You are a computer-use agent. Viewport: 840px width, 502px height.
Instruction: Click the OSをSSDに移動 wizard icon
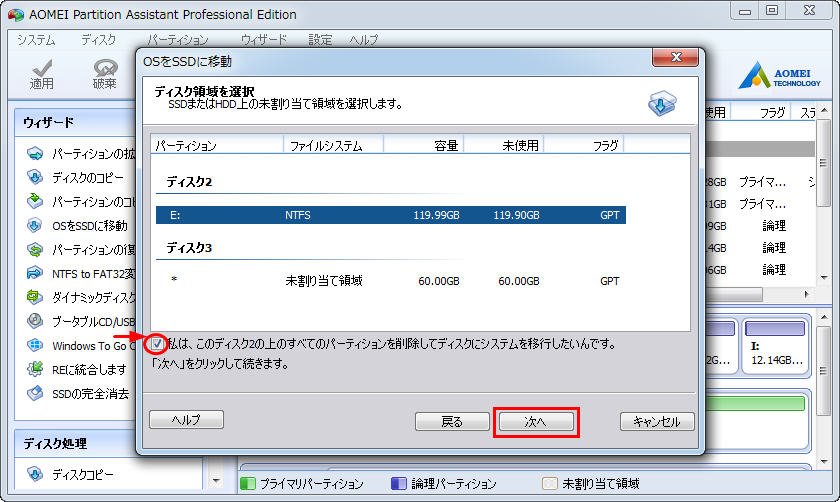pyautogui.click(x=35, y=226)
